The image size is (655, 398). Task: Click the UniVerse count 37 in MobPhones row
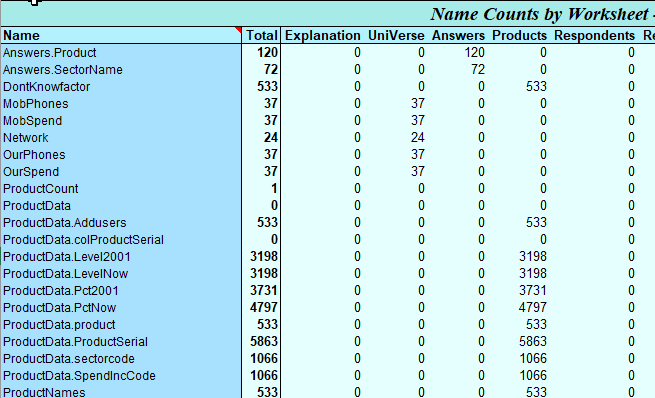pos(418,104)
